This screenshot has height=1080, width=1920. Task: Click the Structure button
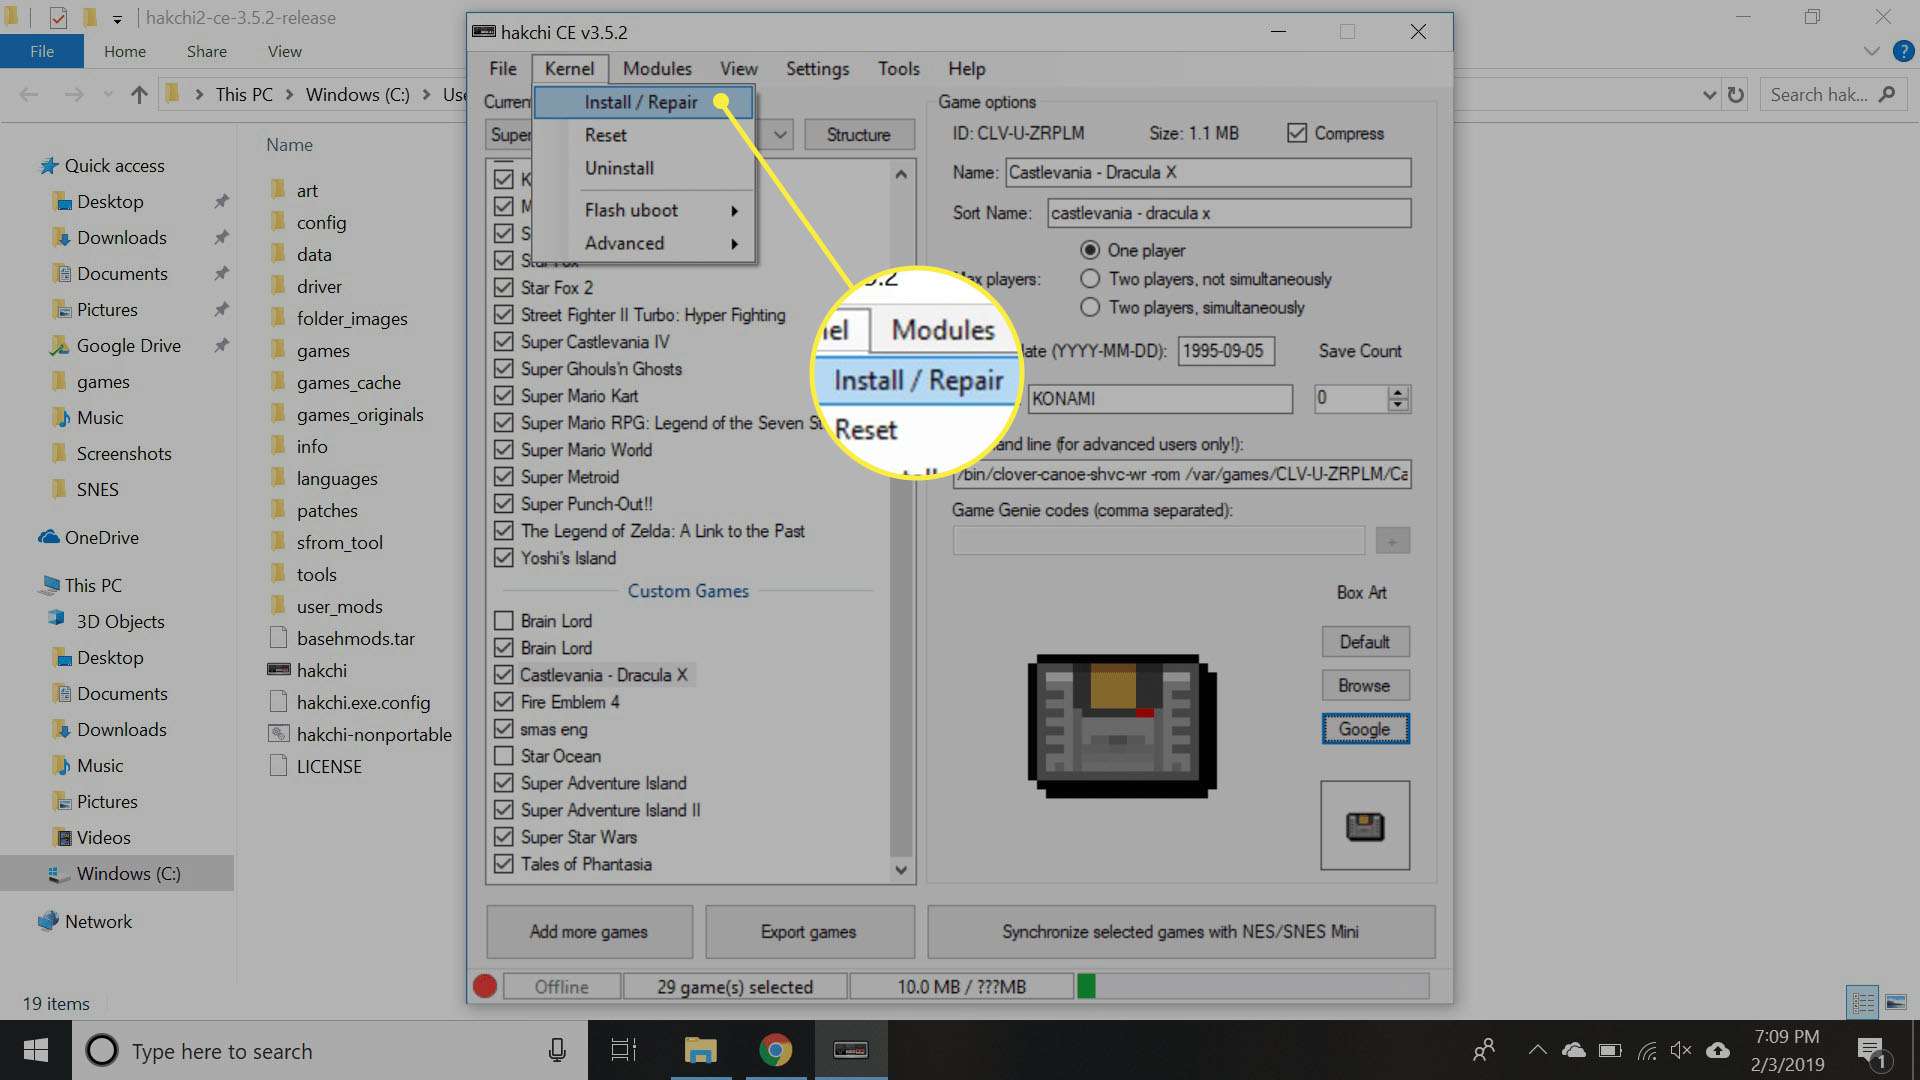pyautogui.click(x=856, y=132)
